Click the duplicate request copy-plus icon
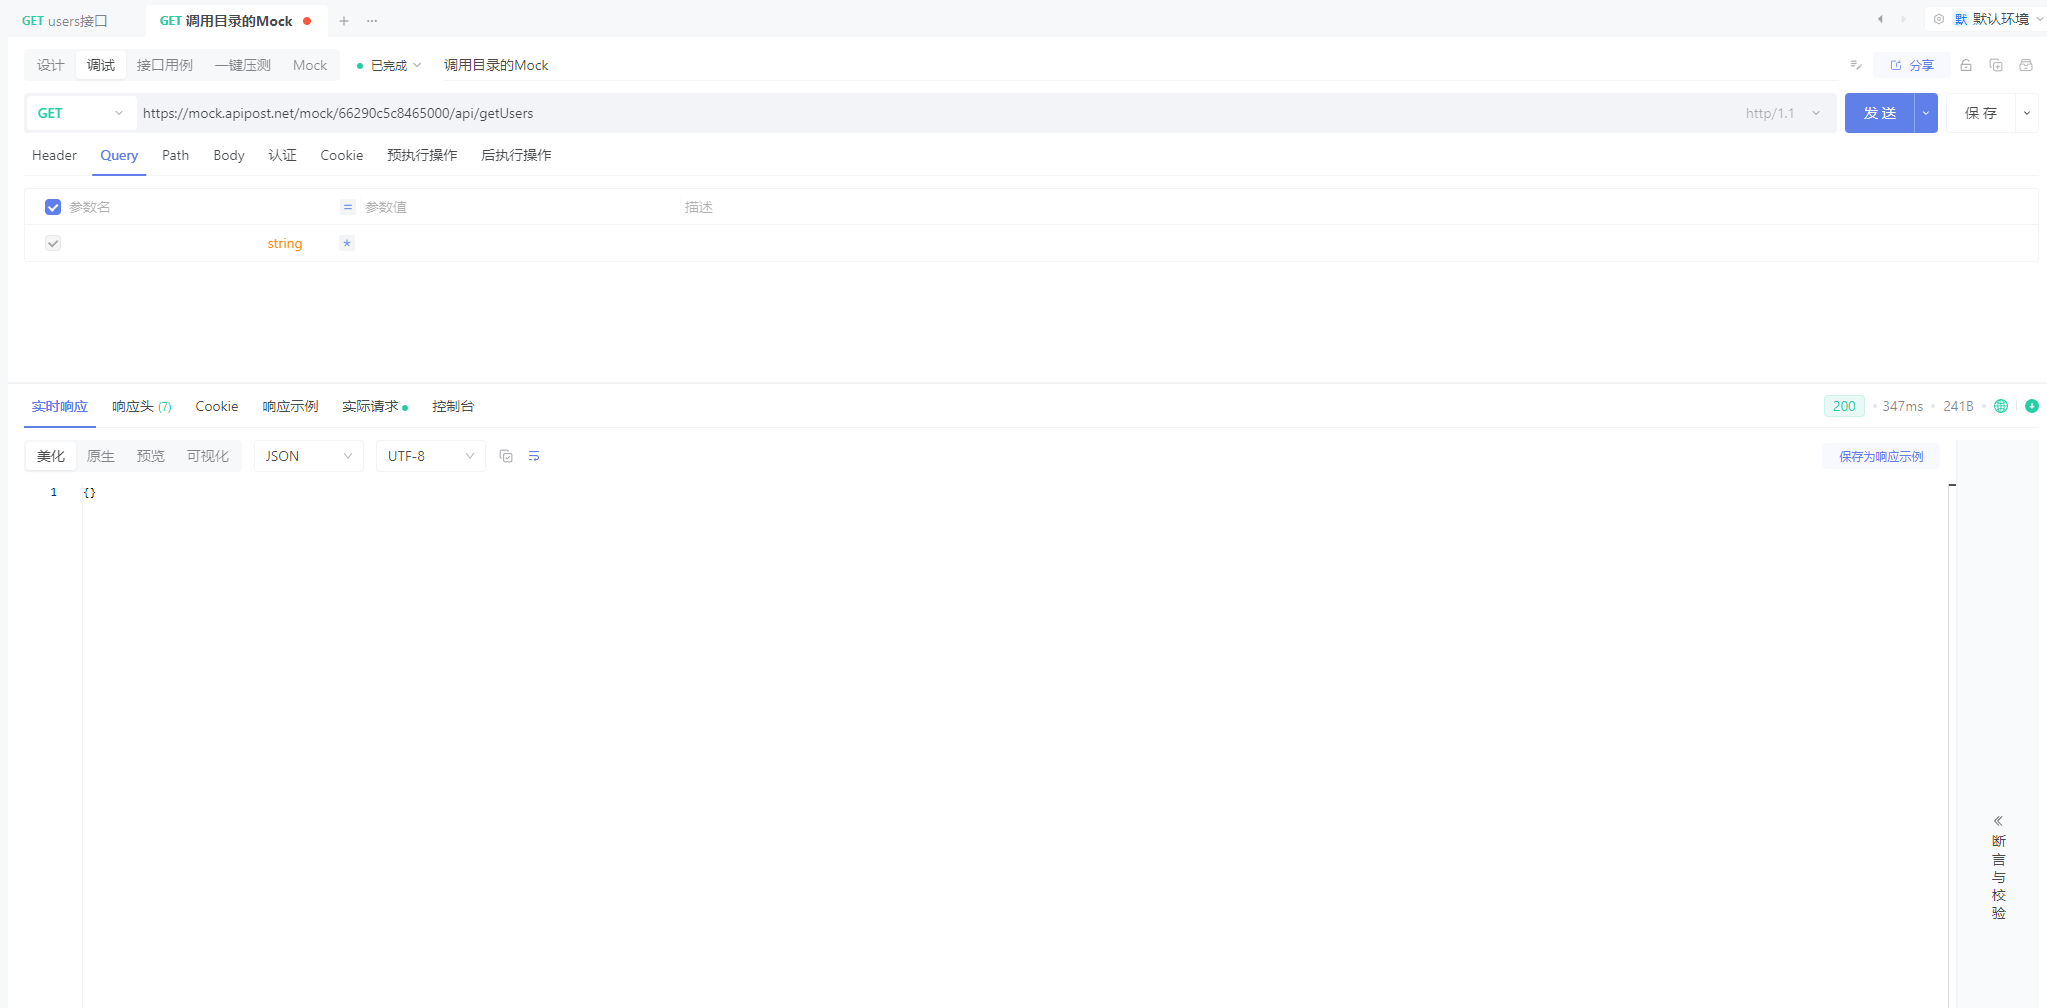Viewport: 2047px width, 1008px height. (x=1996, y=65)
